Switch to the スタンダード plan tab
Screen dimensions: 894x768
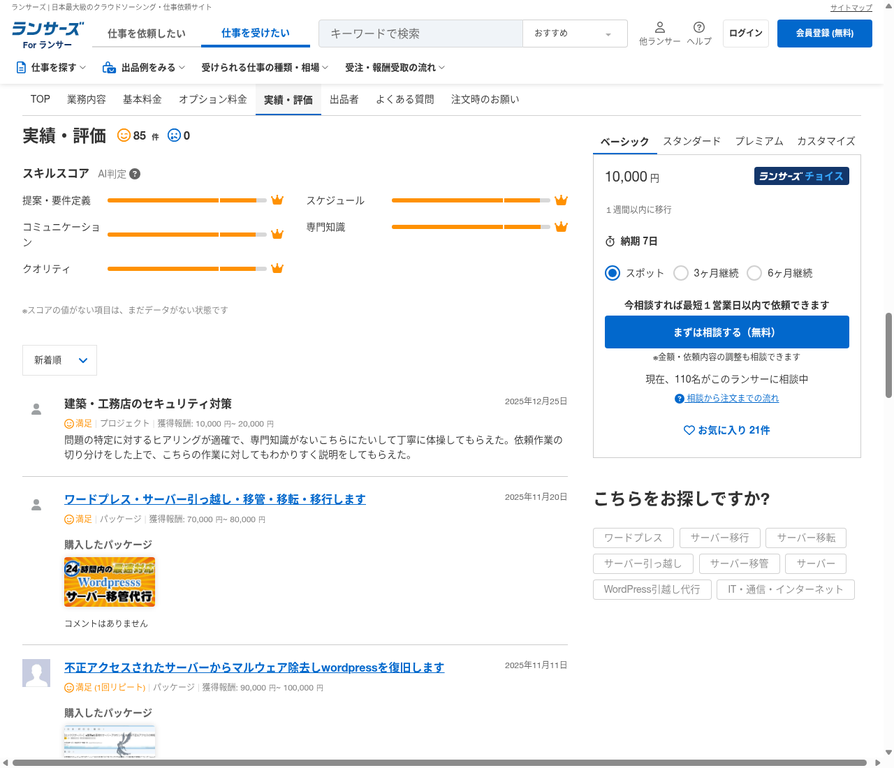click(x=691, y=141)
